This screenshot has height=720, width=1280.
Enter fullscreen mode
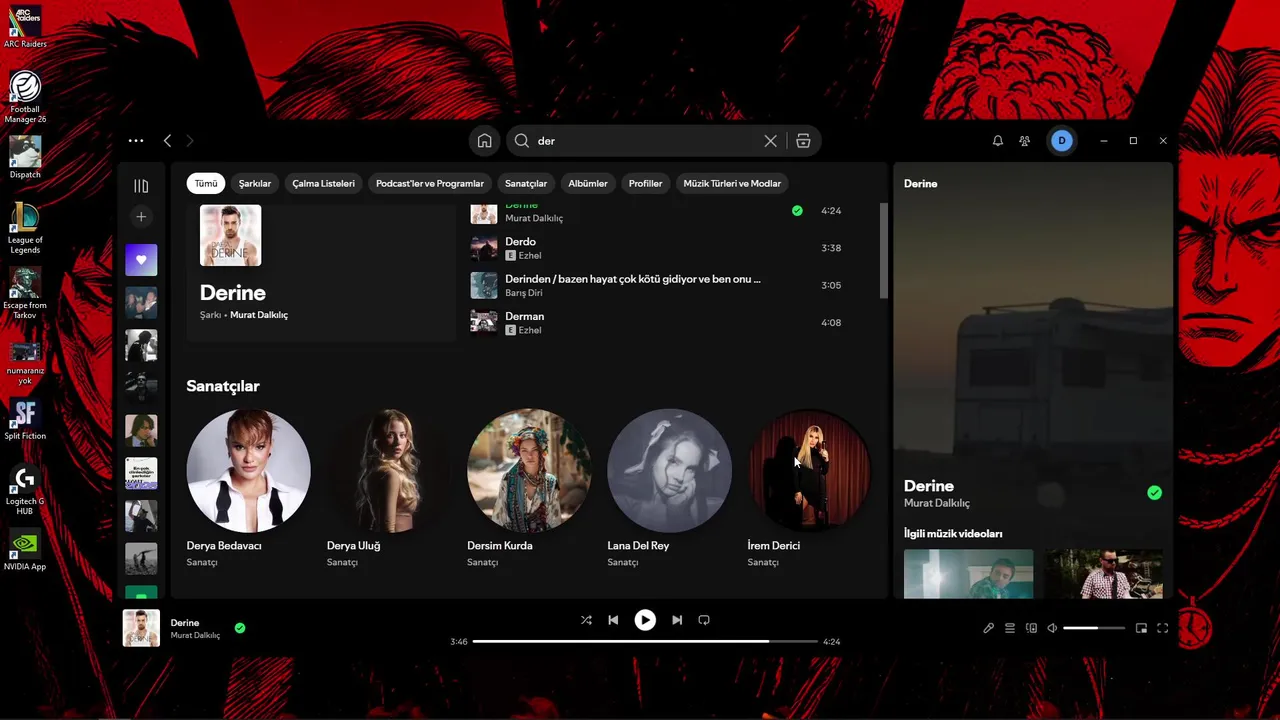tap(1162, 628)
